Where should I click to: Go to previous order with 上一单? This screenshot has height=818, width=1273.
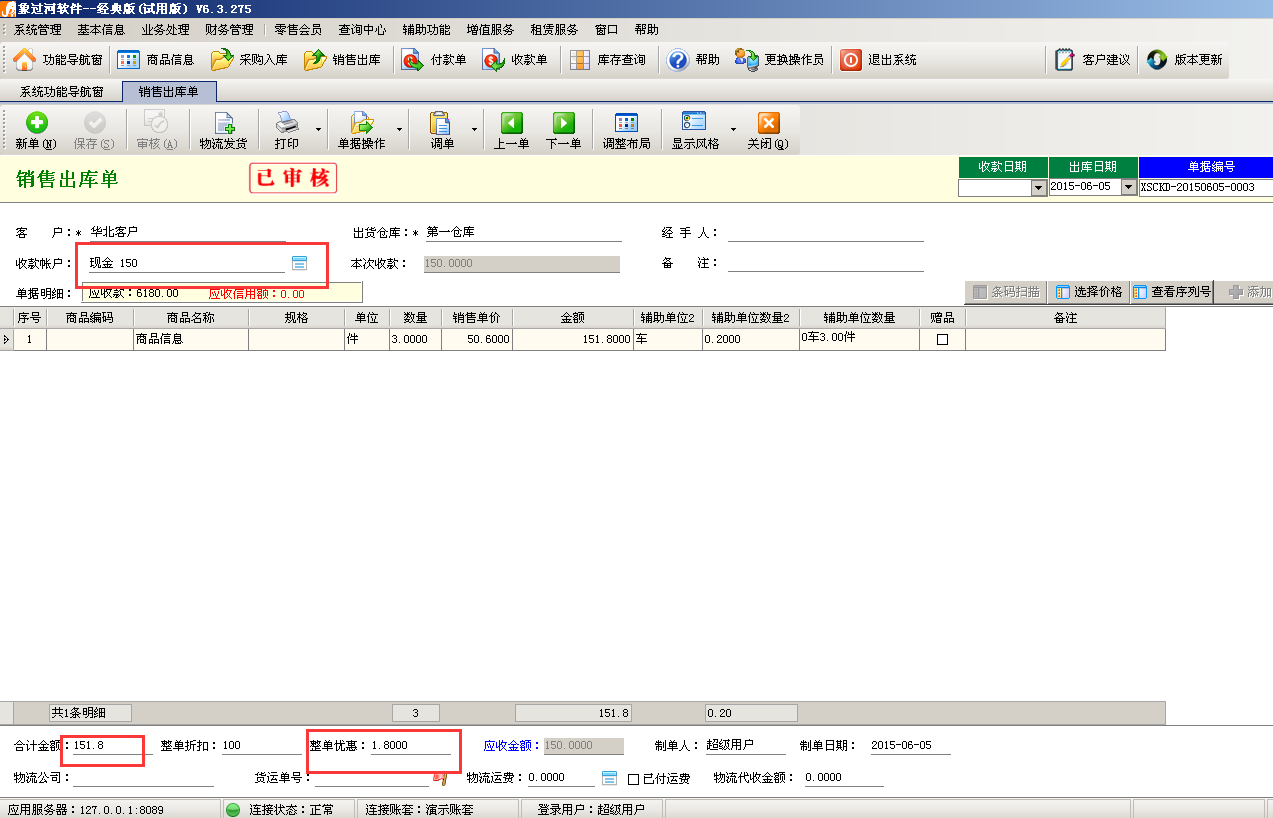point(512,131)
